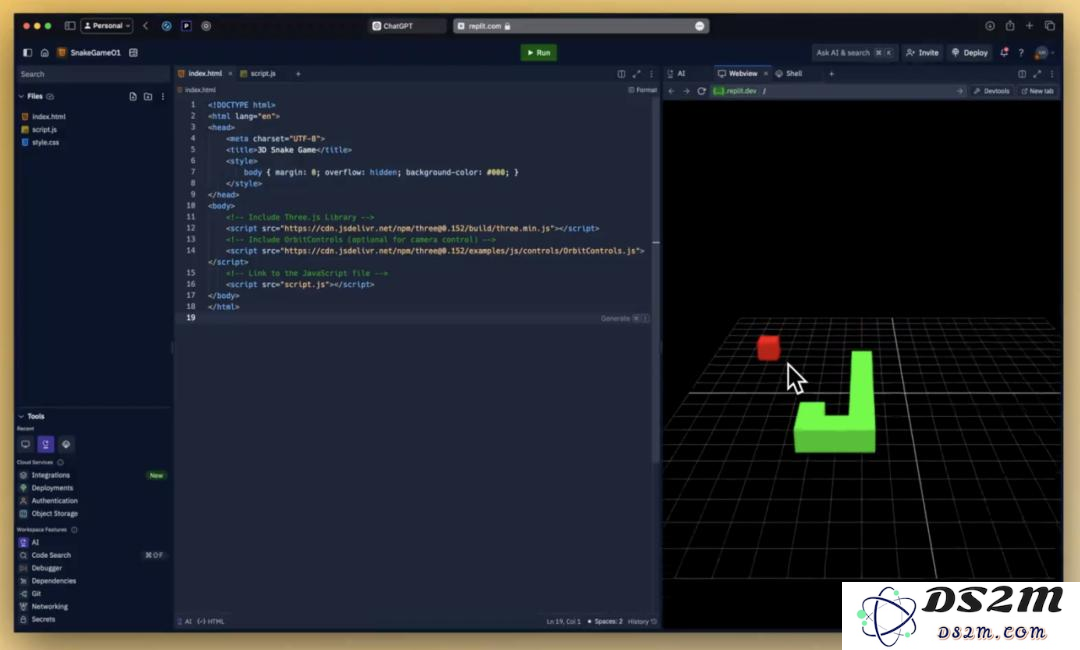The image size is (1080, 650).
Task: Open recent Shell tool icon
Action: pos(65,444)
